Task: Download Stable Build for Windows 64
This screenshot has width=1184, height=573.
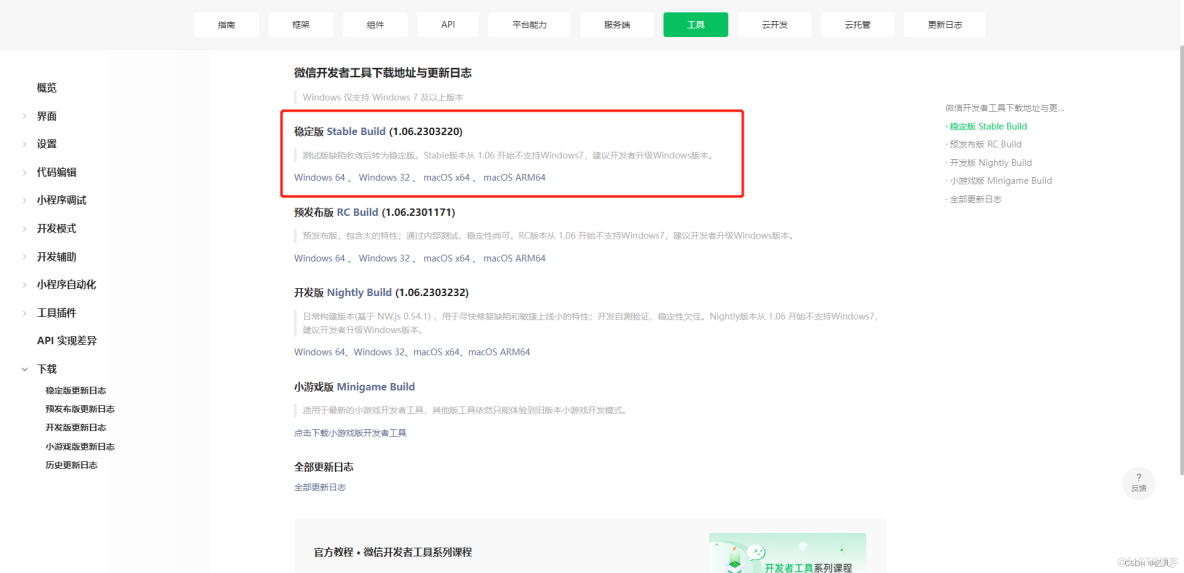Action: [319, 177]
